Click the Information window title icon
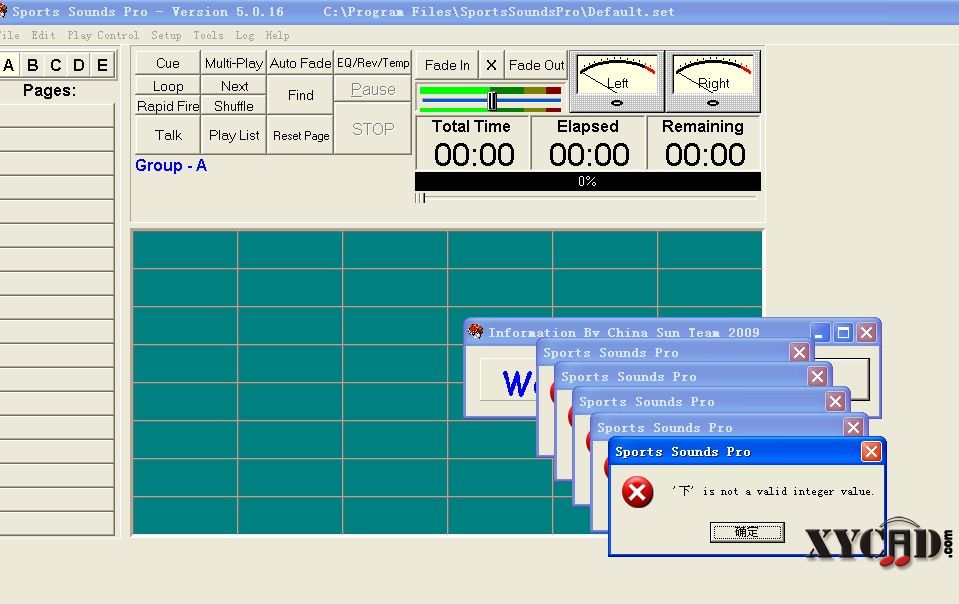The height and width of the screenshot is (604, 959). point(475,332)
